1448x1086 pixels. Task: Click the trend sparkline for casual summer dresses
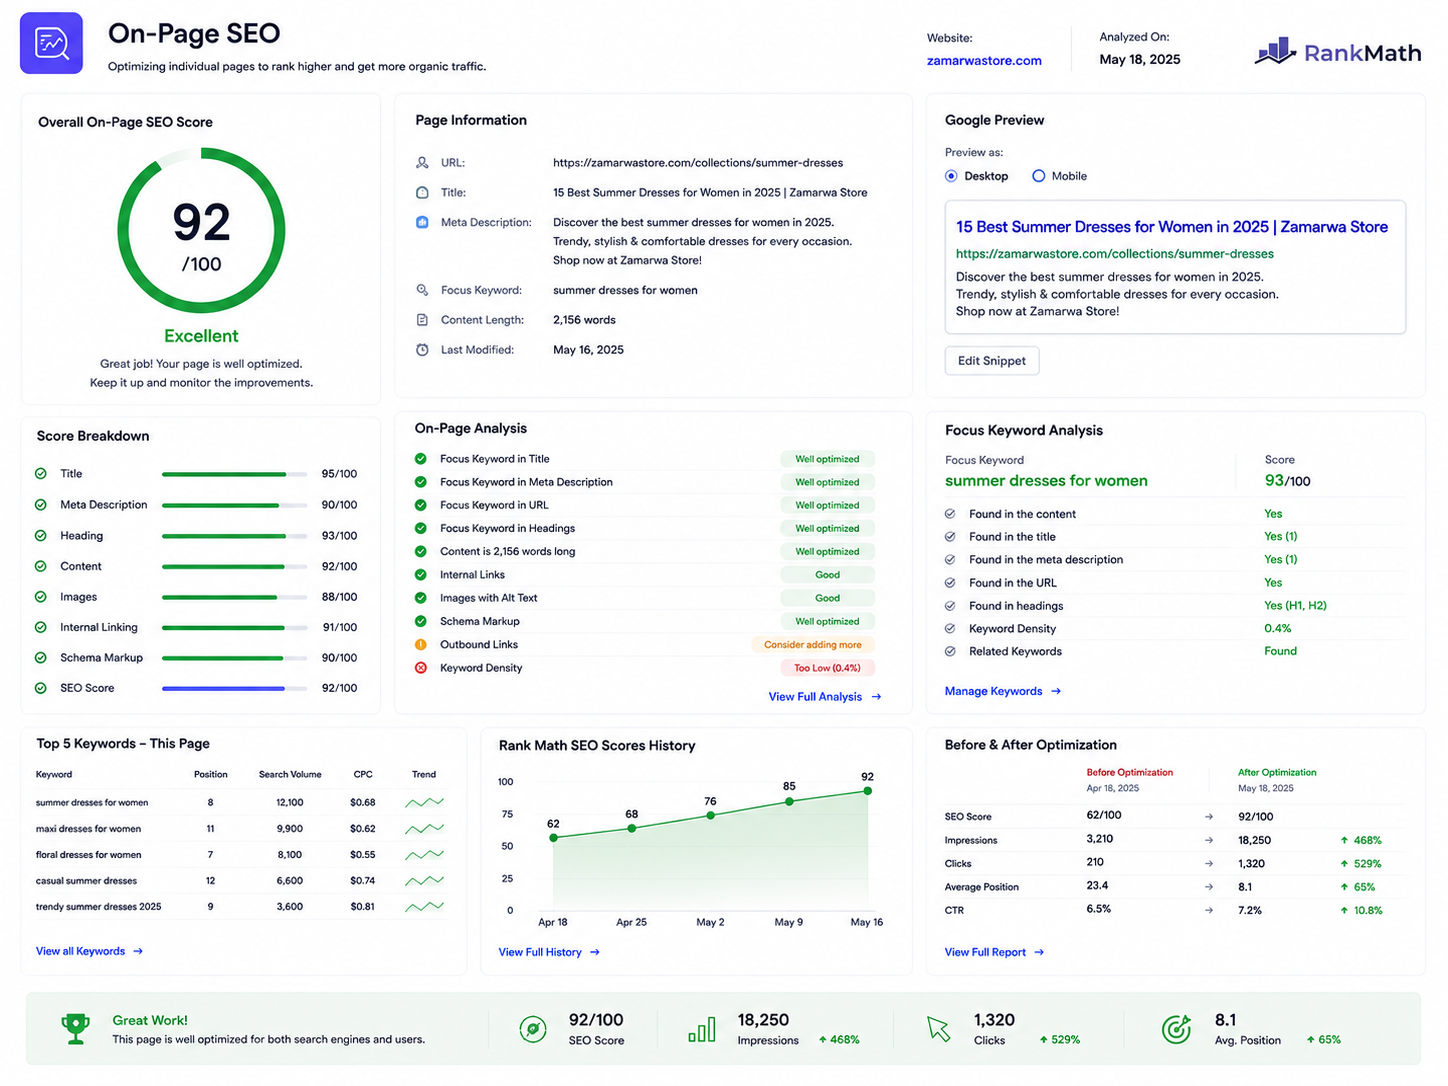tap(425, 881)
